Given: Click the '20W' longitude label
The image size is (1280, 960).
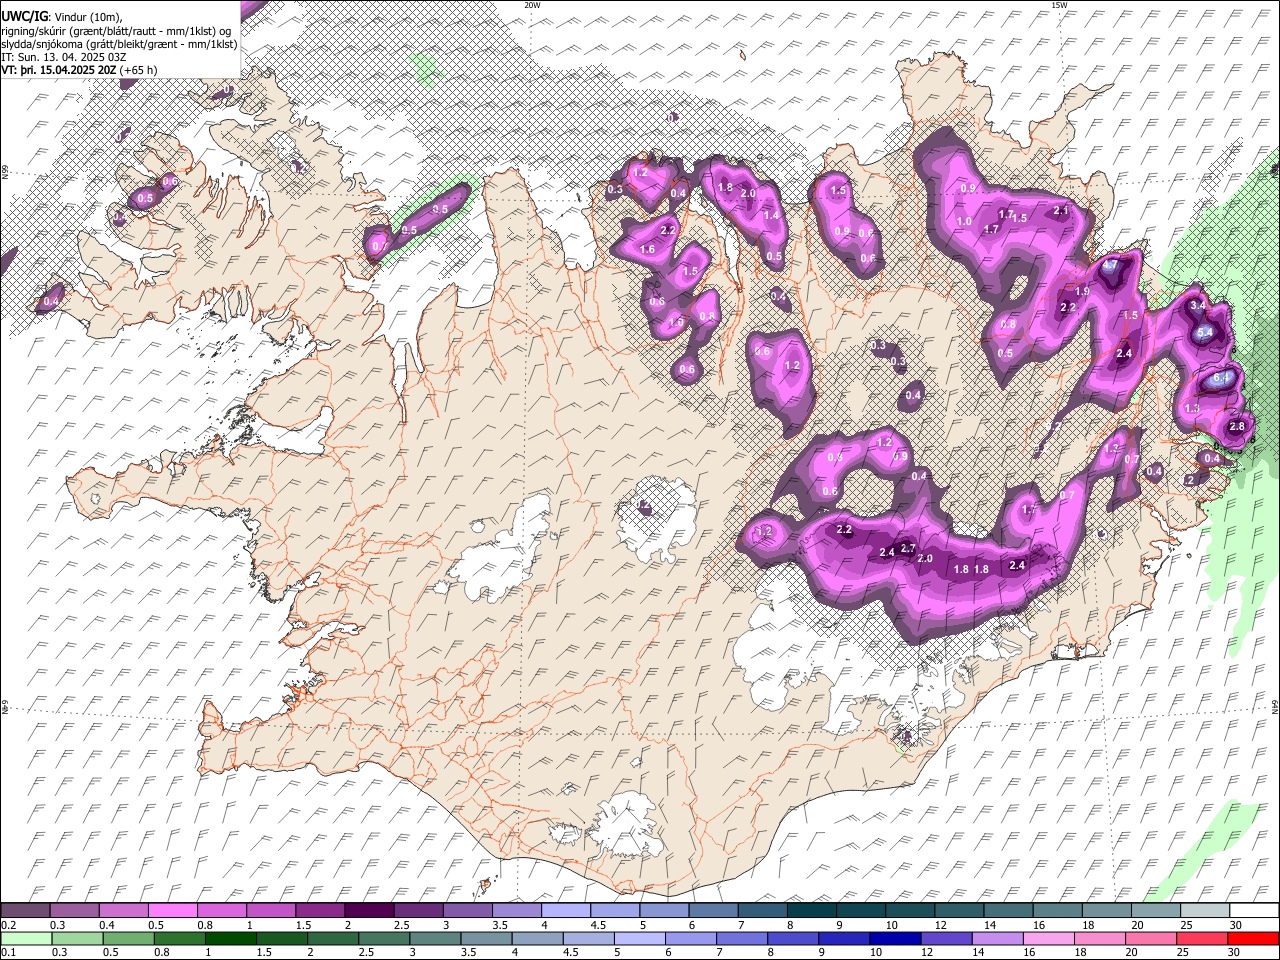Looking at the screenshot, I should [x=532, y=5].
